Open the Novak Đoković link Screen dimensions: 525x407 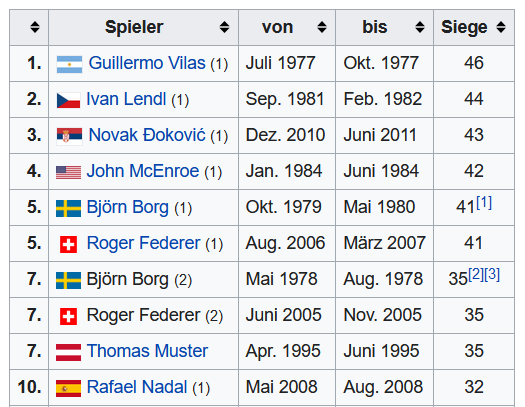(x=147, y=135)
